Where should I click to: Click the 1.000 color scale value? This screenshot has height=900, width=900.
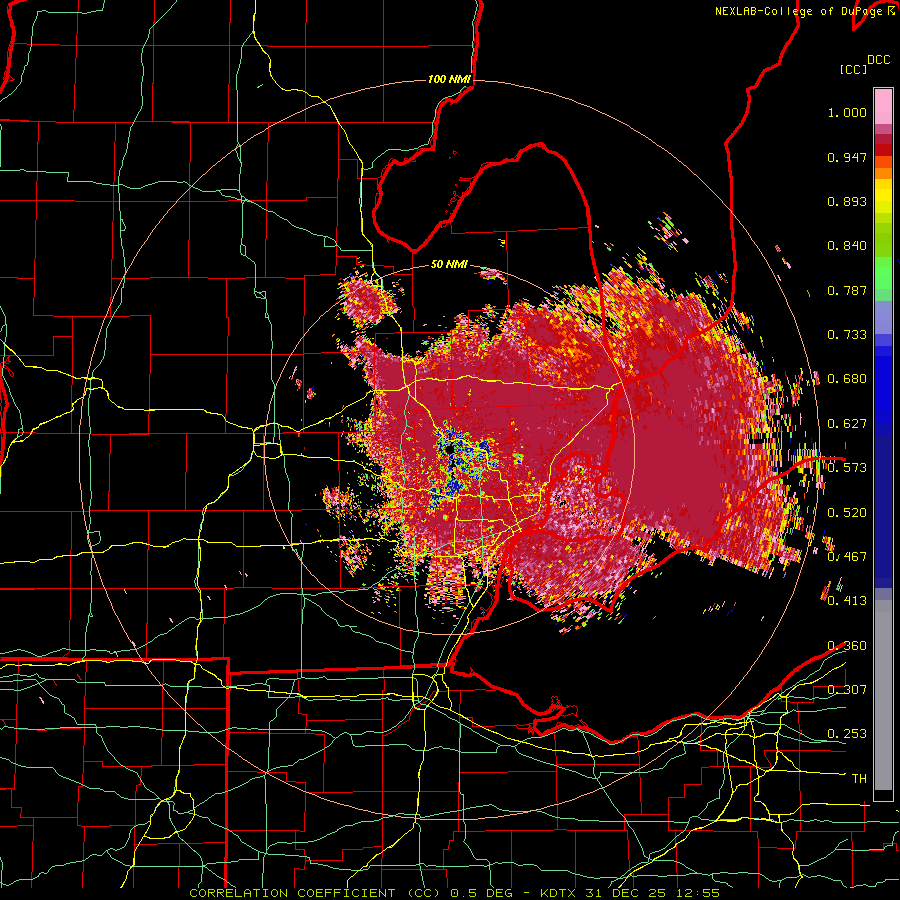[847, 113]
